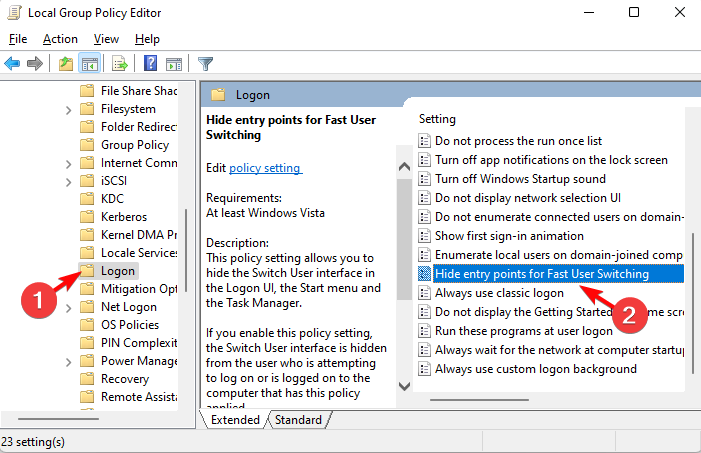Image resolution: width=701 pixels, height=453 pixels.
Task: Select the PIN Complexity tree item
Action: (x=139, y=343)
